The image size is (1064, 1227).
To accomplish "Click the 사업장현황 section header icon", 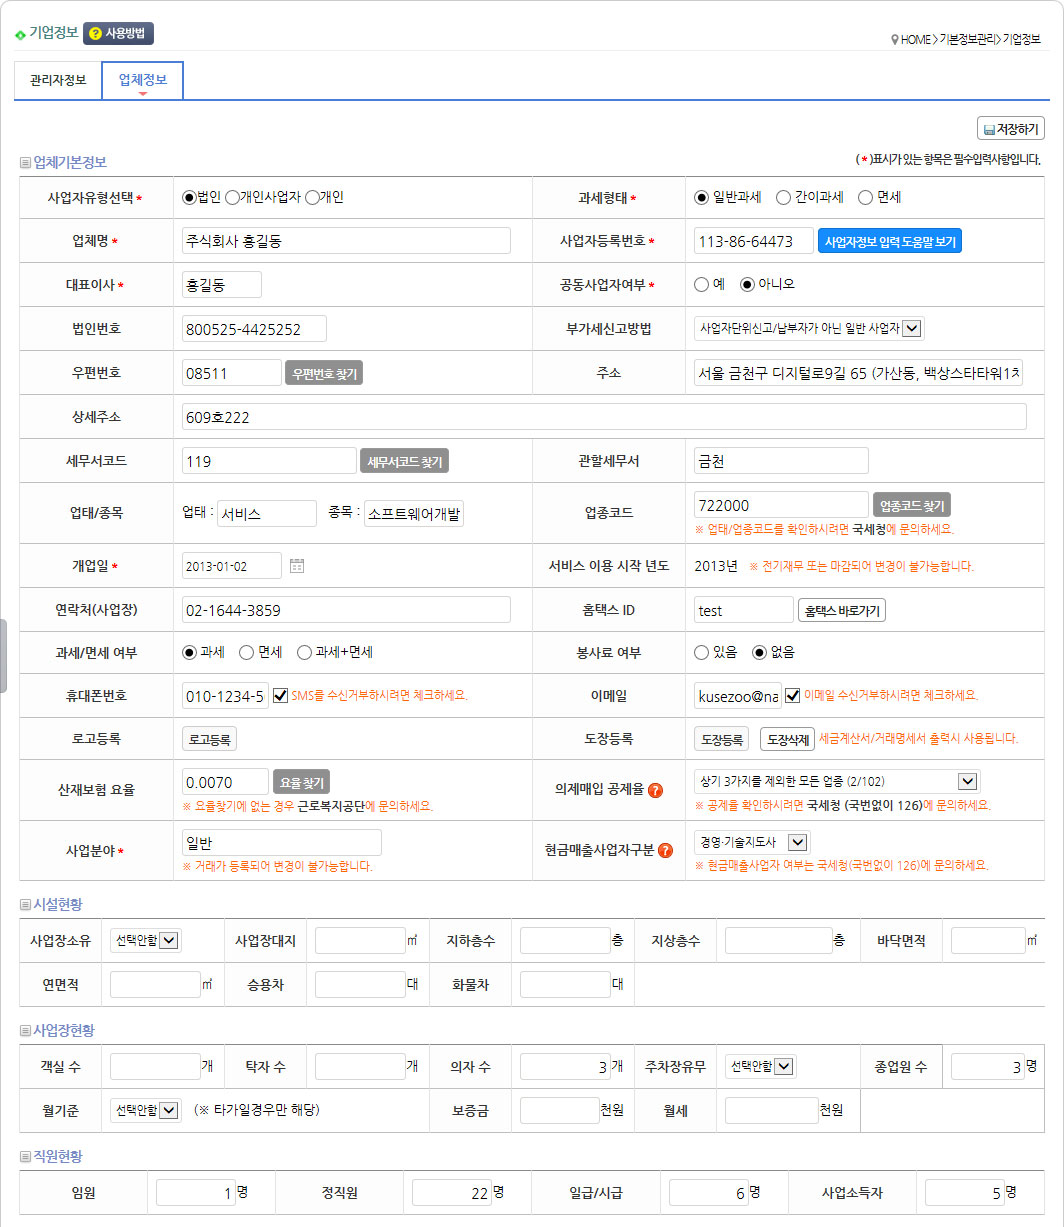I will point(25,1030).
